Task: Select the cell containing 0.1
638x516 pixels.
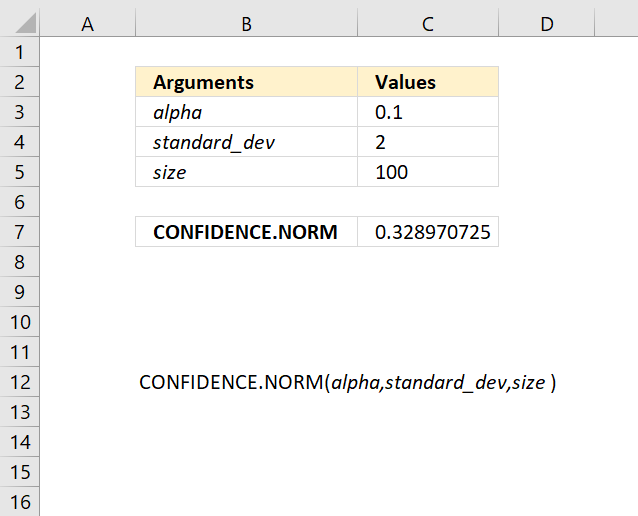Action: click(x=428, y=112)
